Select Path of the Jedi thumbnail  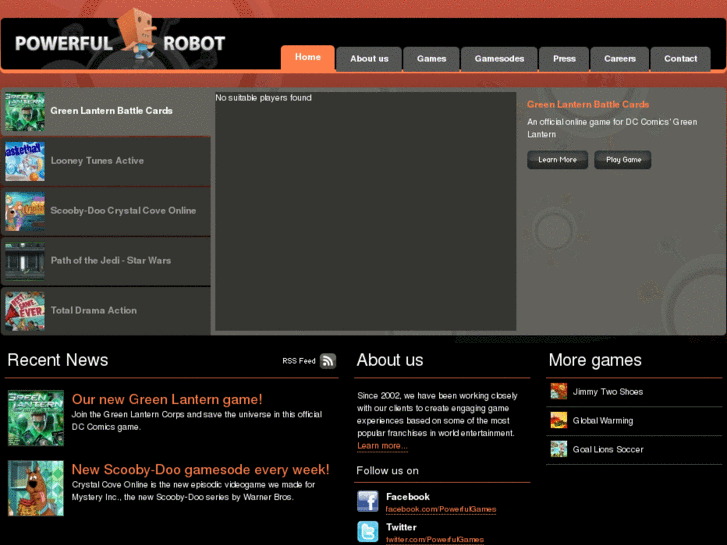click(x=25, y=261)
